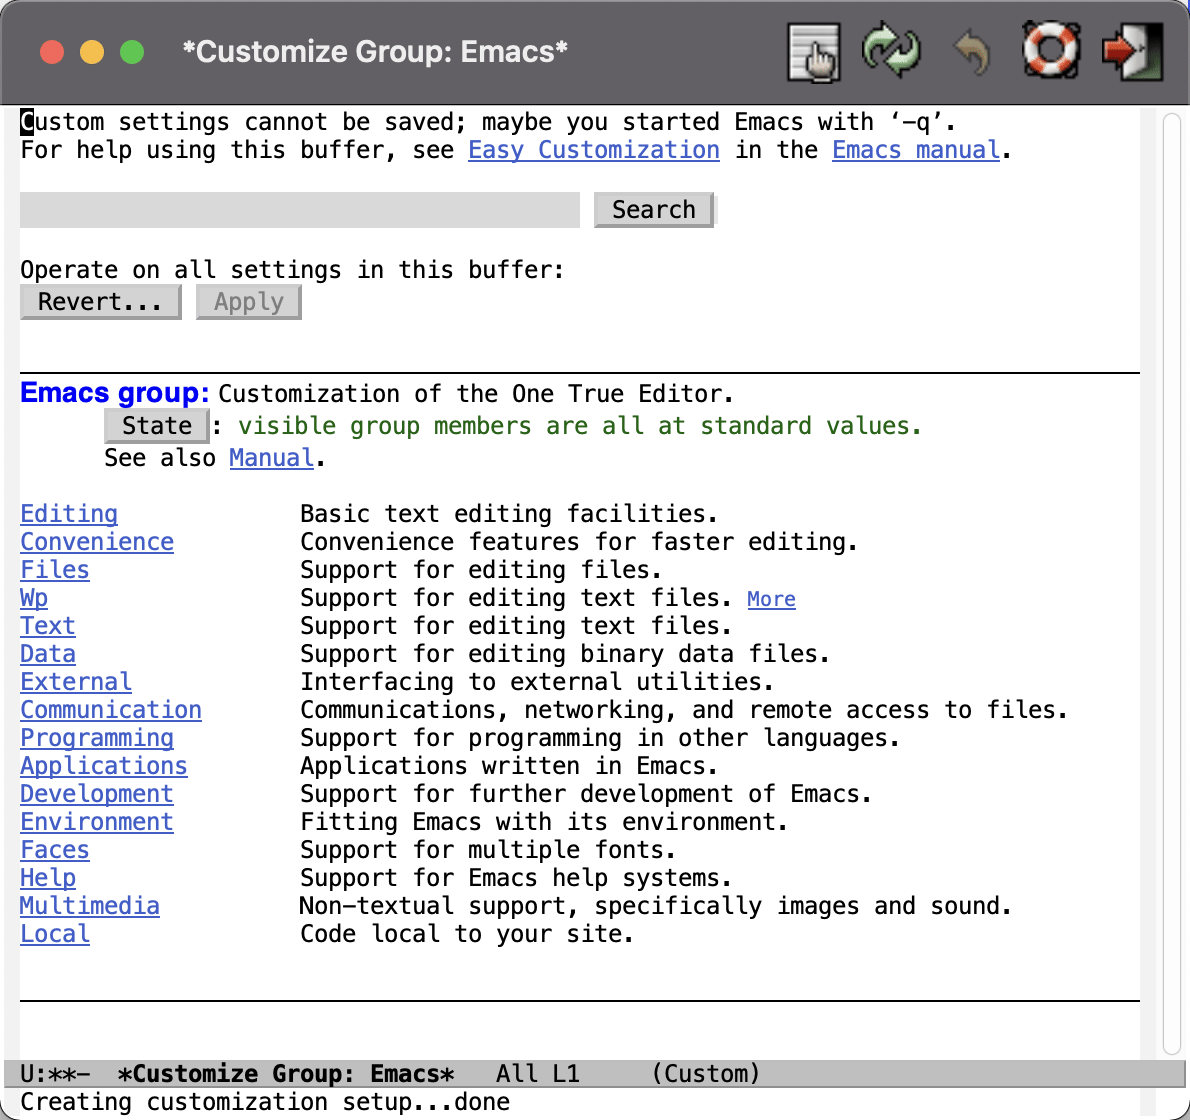Open the Communication customization group

[x=110, y=709]
